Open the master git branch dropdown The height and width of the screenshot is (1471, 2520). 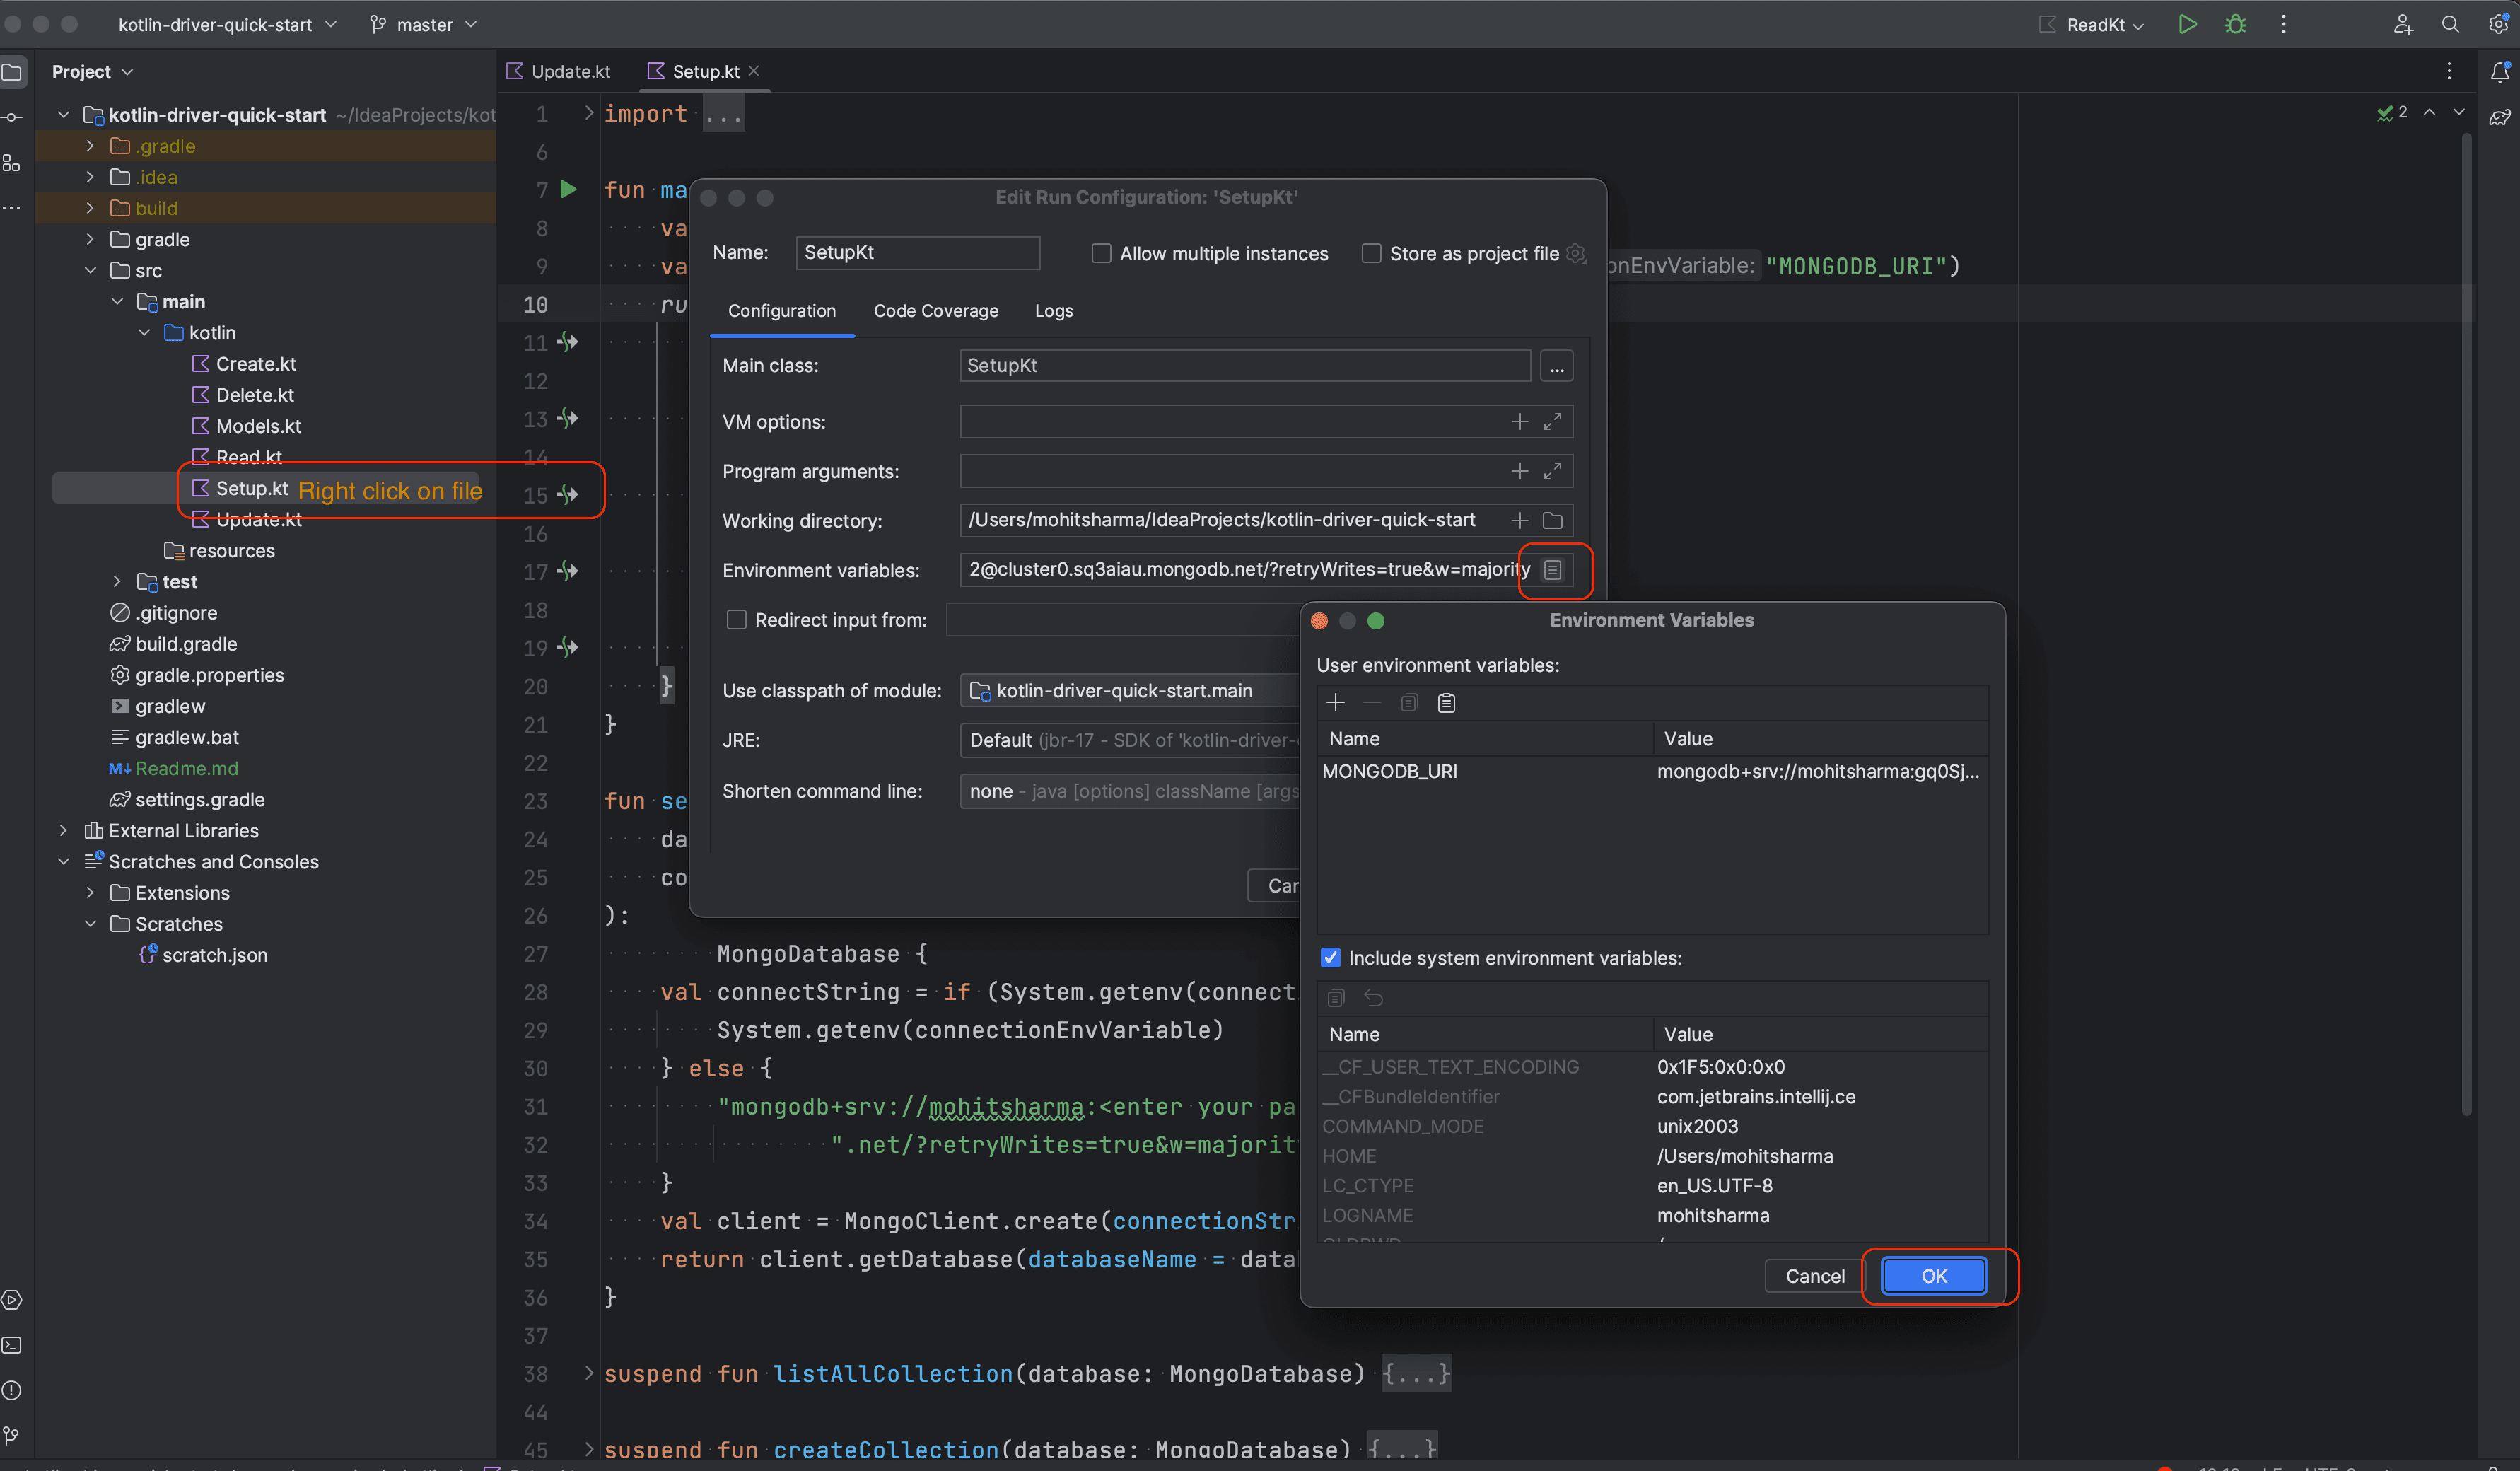point(424,24)
